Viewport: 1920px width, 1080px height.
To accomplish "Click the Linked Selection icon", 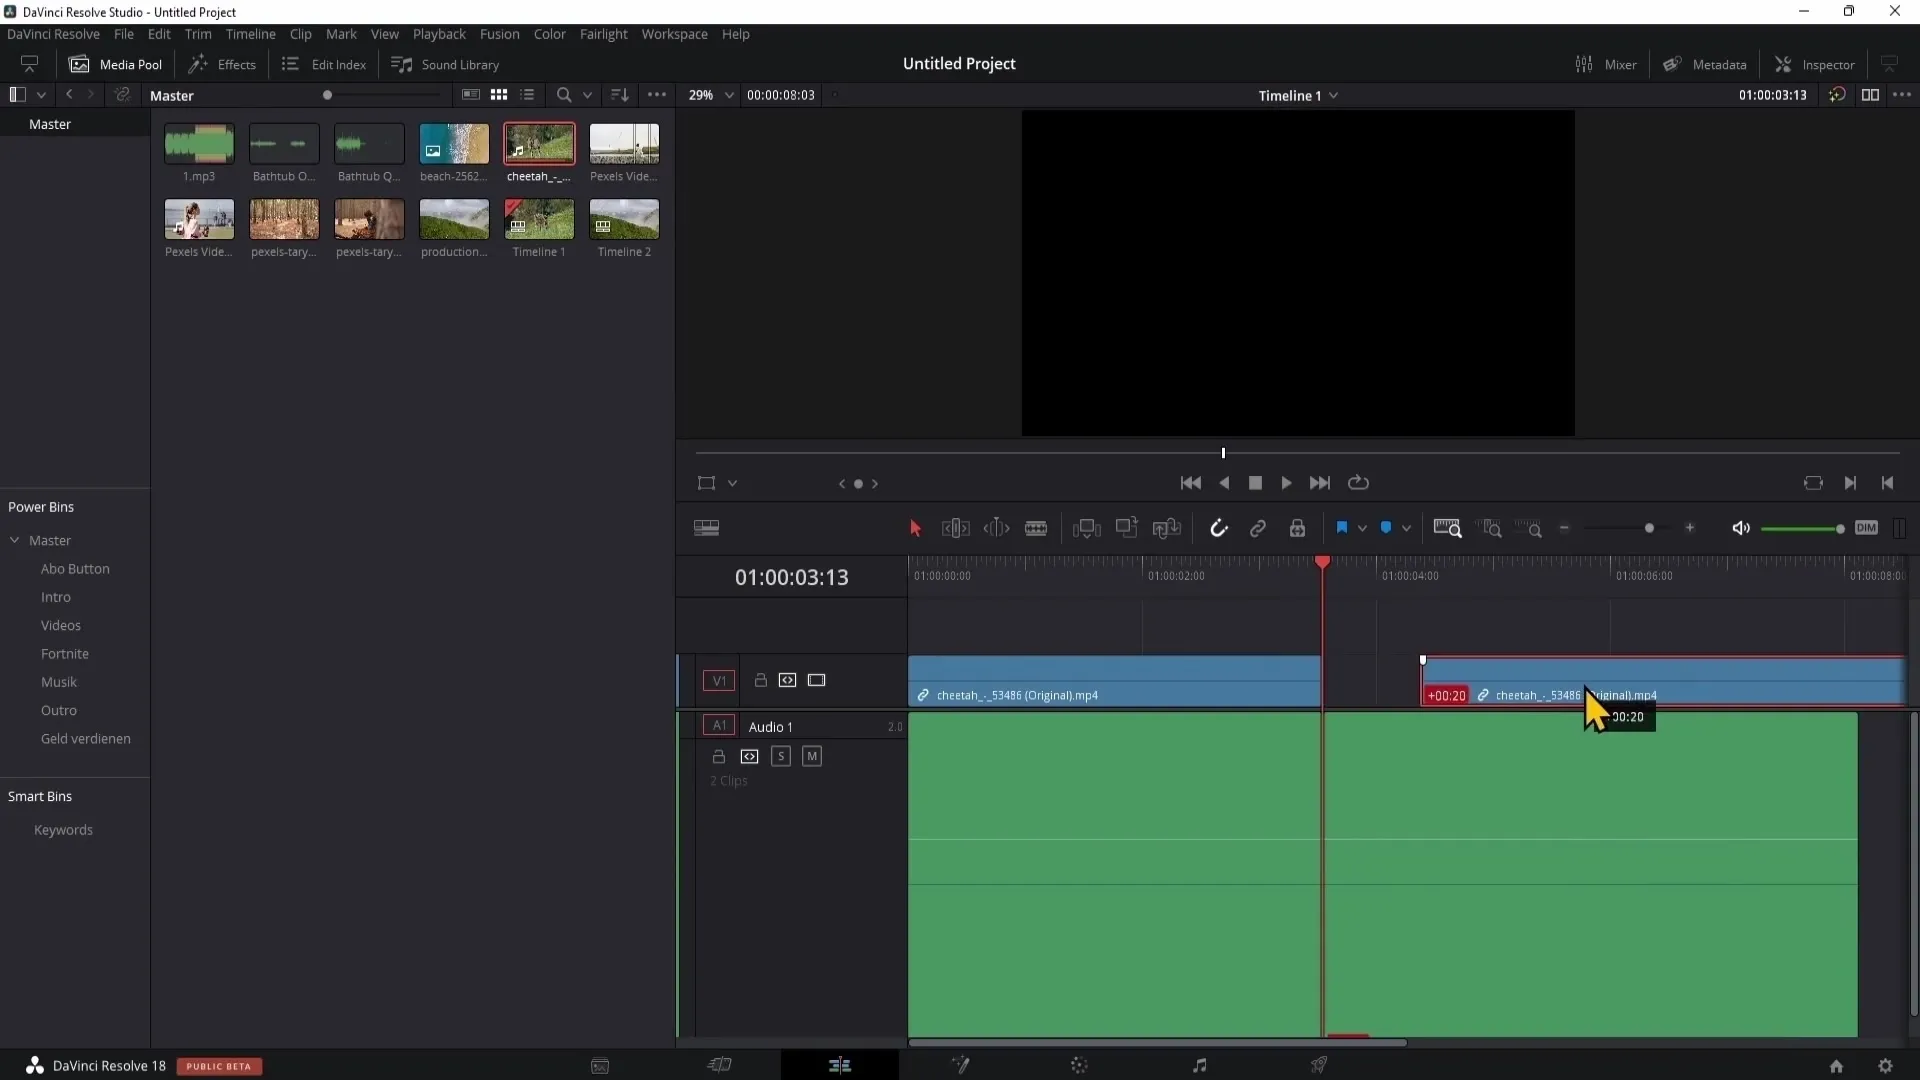I will pos(1258,527).
